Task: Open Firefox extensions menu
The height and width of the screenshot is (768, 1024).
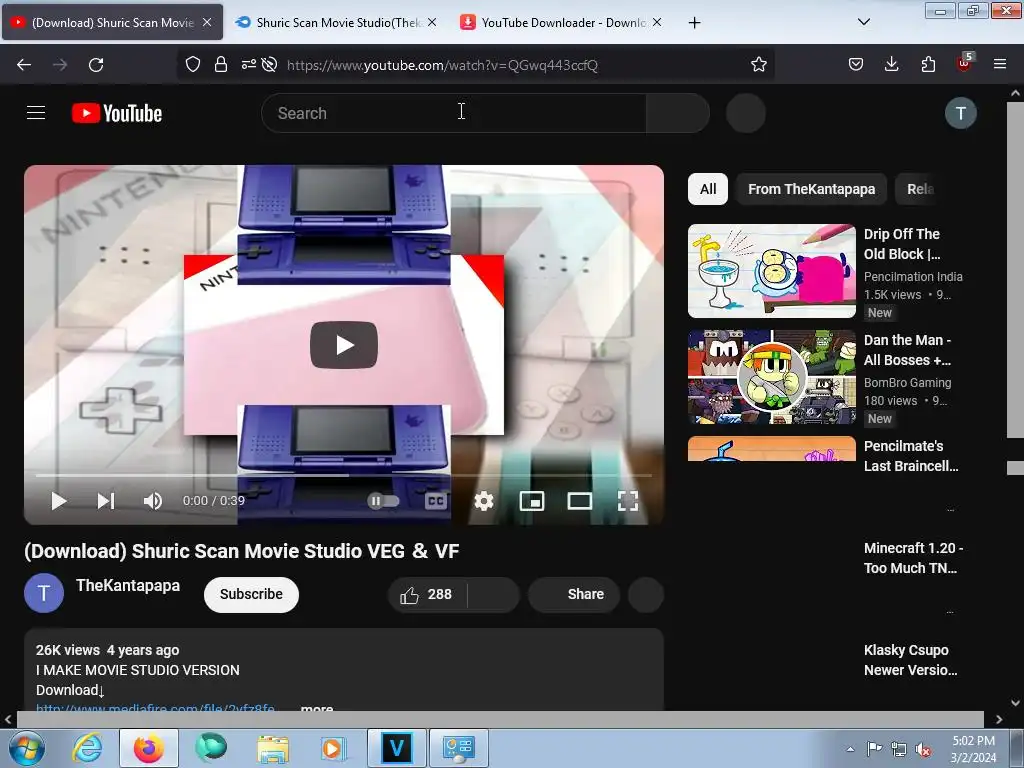Action: (928, 65)
